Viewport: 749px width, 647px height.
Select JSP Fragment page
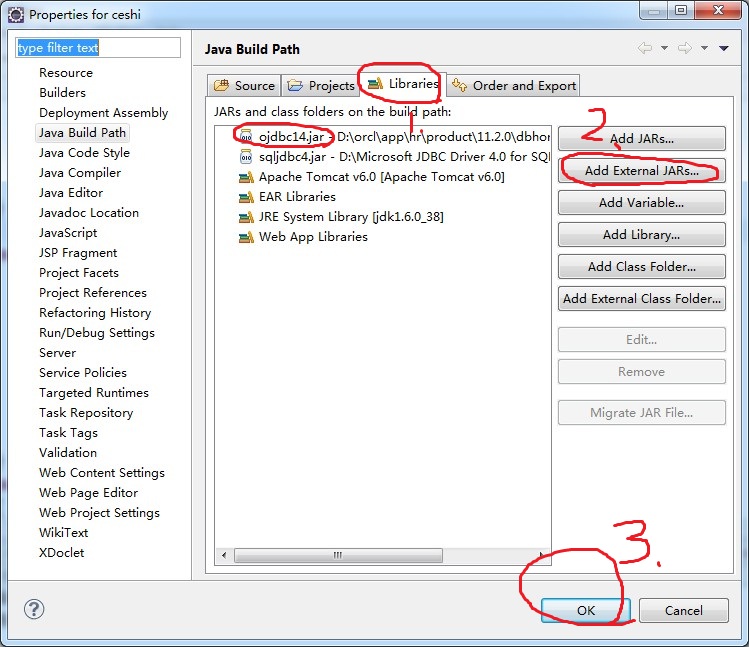coord(78,253)
